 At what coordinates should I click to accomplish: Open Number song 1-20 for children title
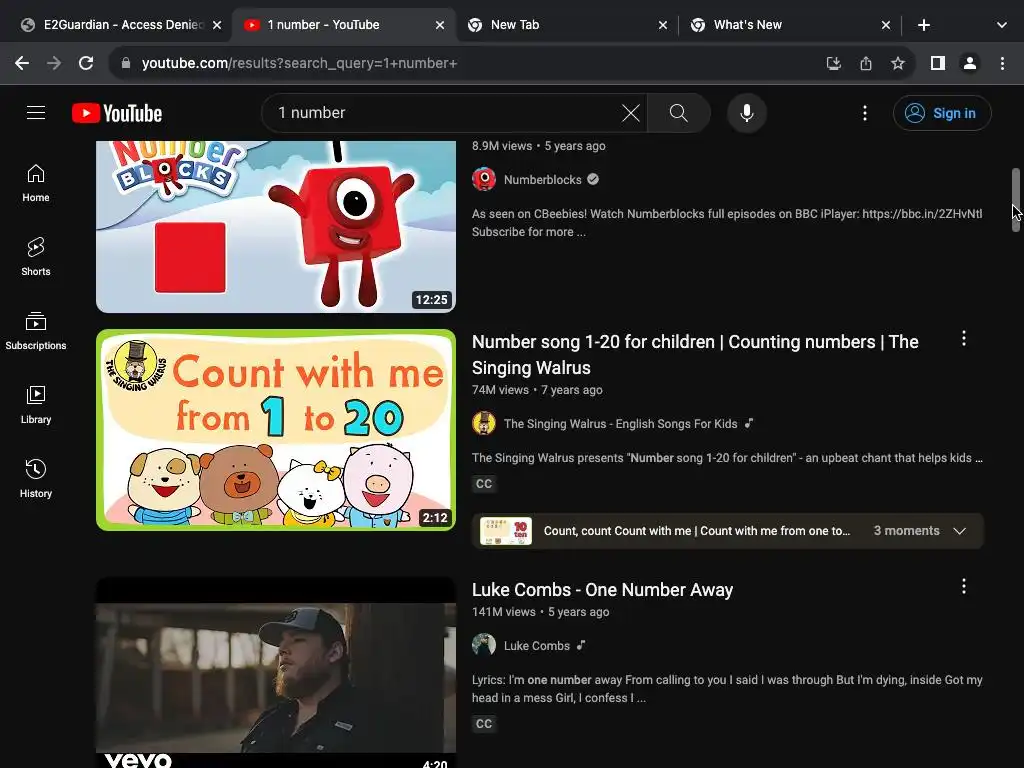pyautogui.click(x=695, y=355)
